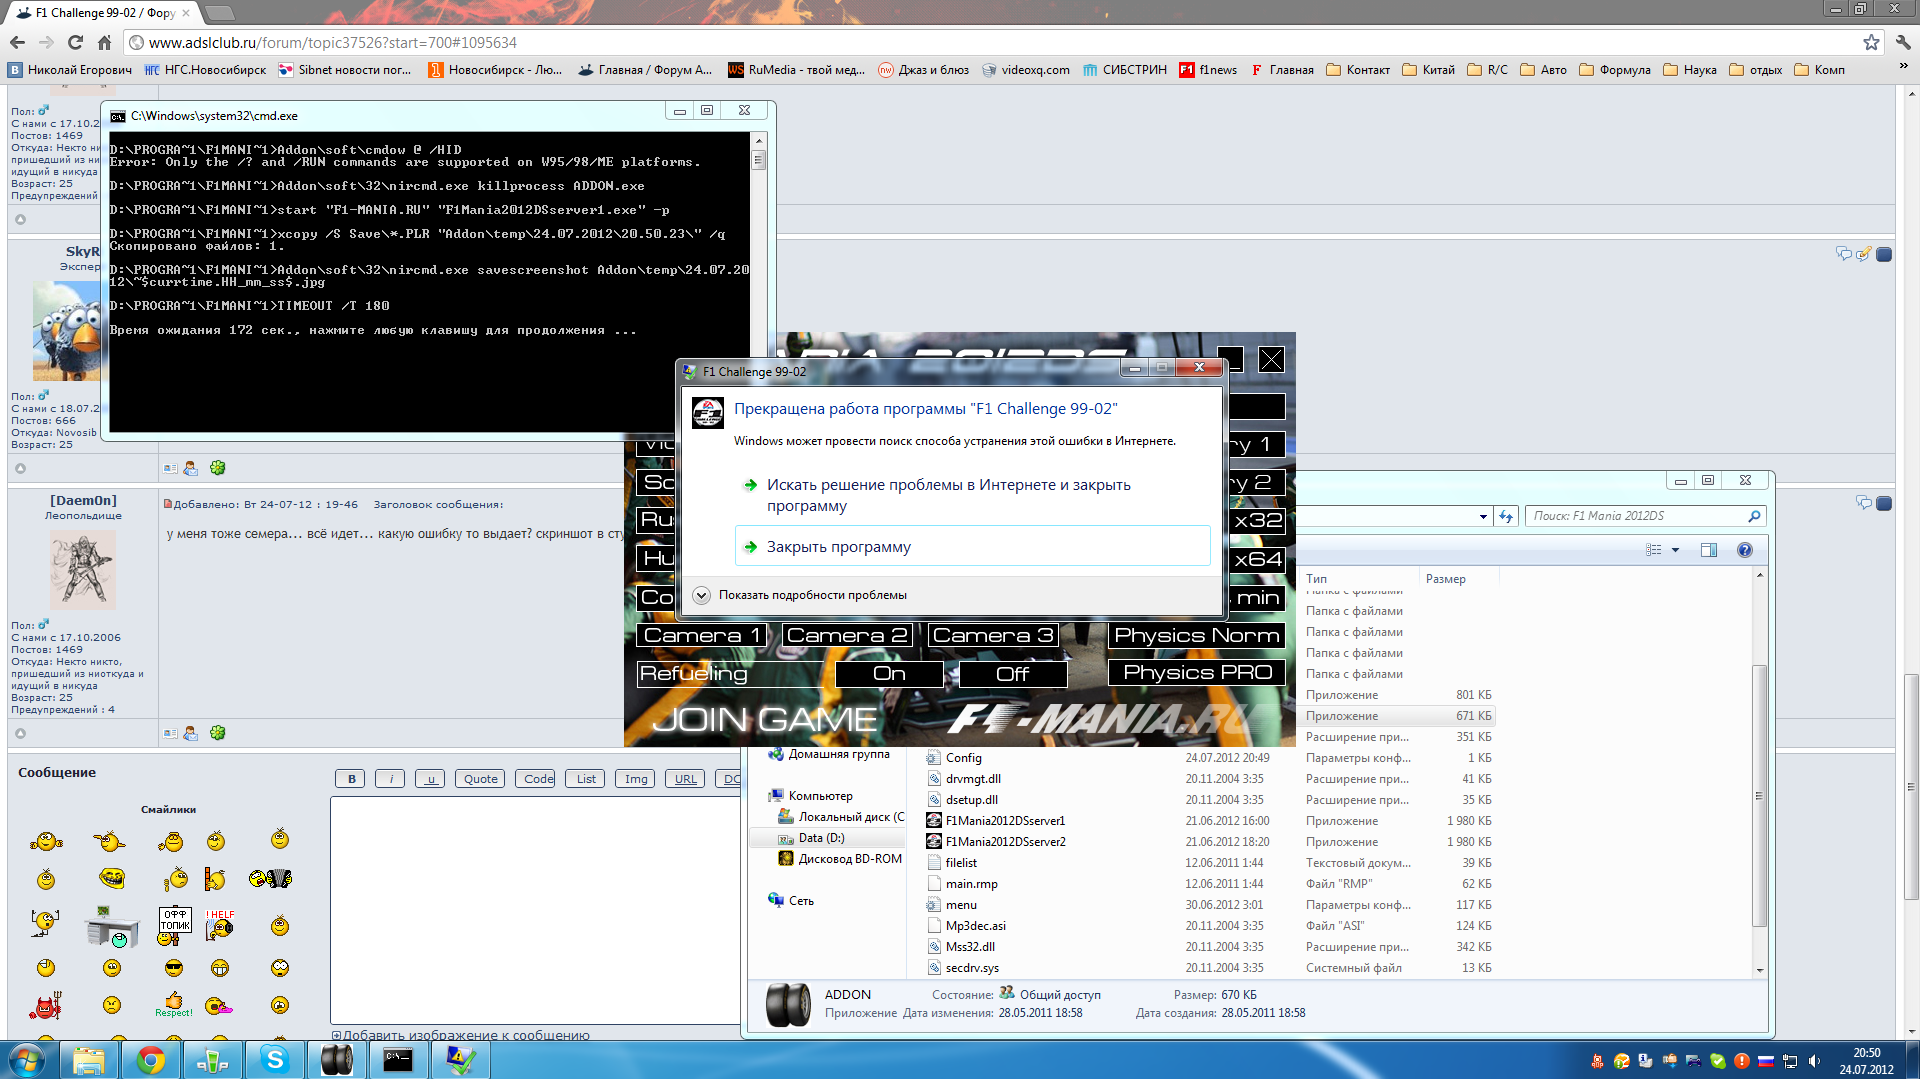
Task: Open Авто bookmarks folder
Action: [1543, 70]
